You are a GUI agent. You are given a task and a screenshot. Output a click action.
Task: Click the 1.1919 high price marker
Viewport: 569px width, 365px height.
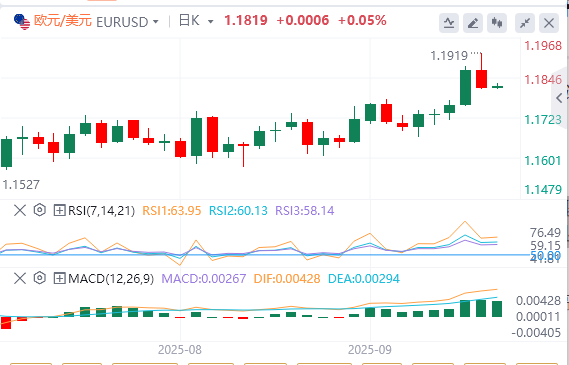click(449, 56)
